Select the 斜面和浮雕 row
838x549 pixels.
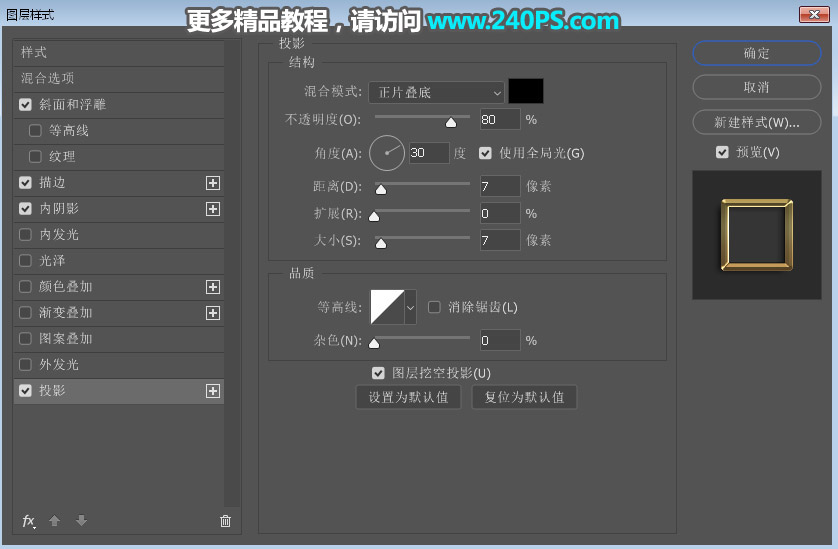coord(118,104)
